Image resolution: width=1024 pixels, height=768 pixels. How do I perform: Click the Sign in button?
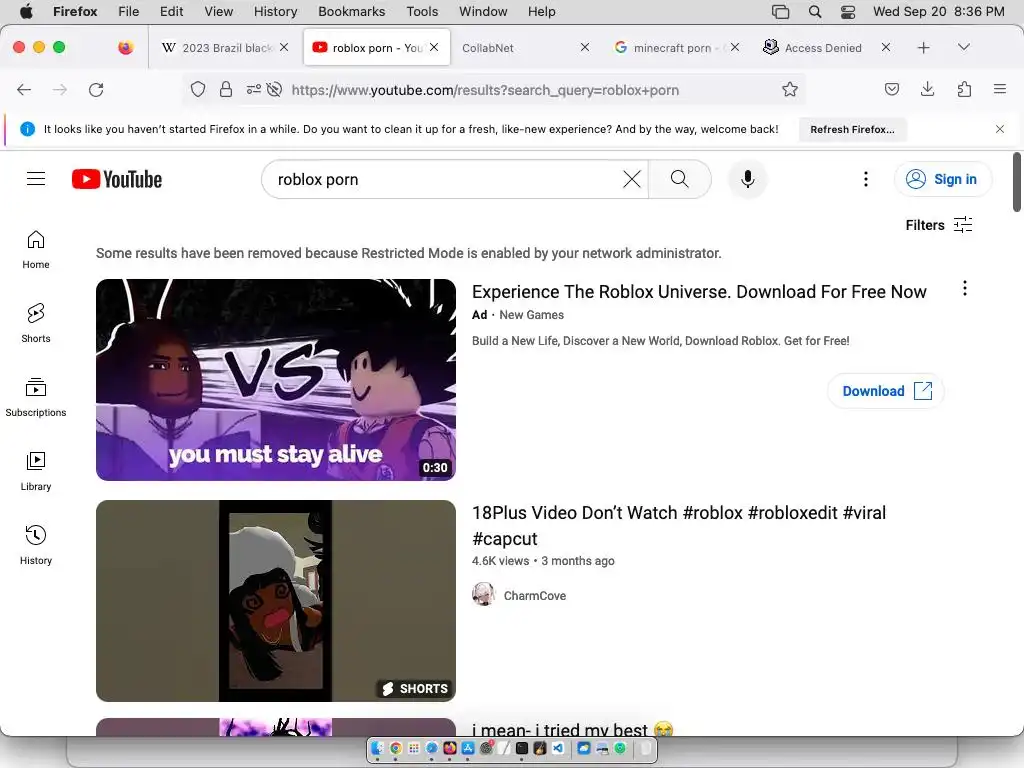coord(943,179)
